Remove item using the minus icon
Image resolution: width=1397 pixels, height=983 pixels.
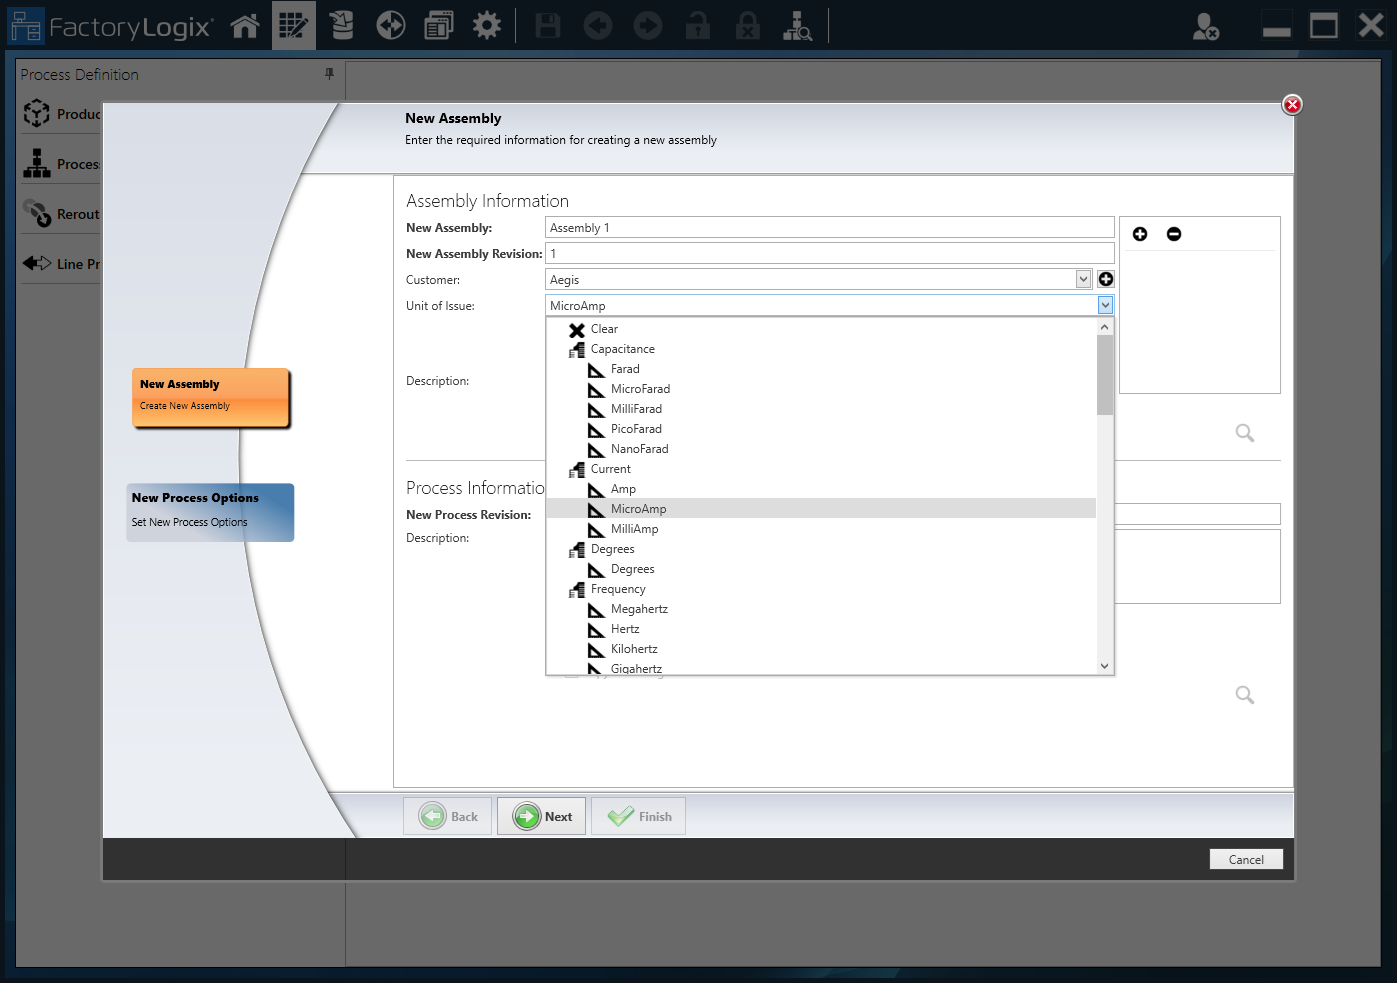tap(1174, 233)
